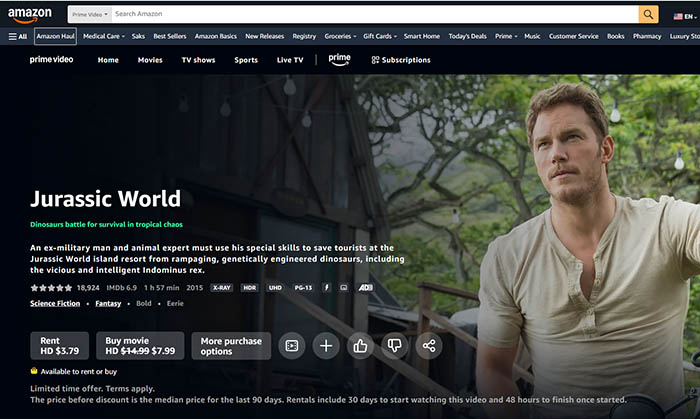Click More purchase options button

click(x=231, y=346)
